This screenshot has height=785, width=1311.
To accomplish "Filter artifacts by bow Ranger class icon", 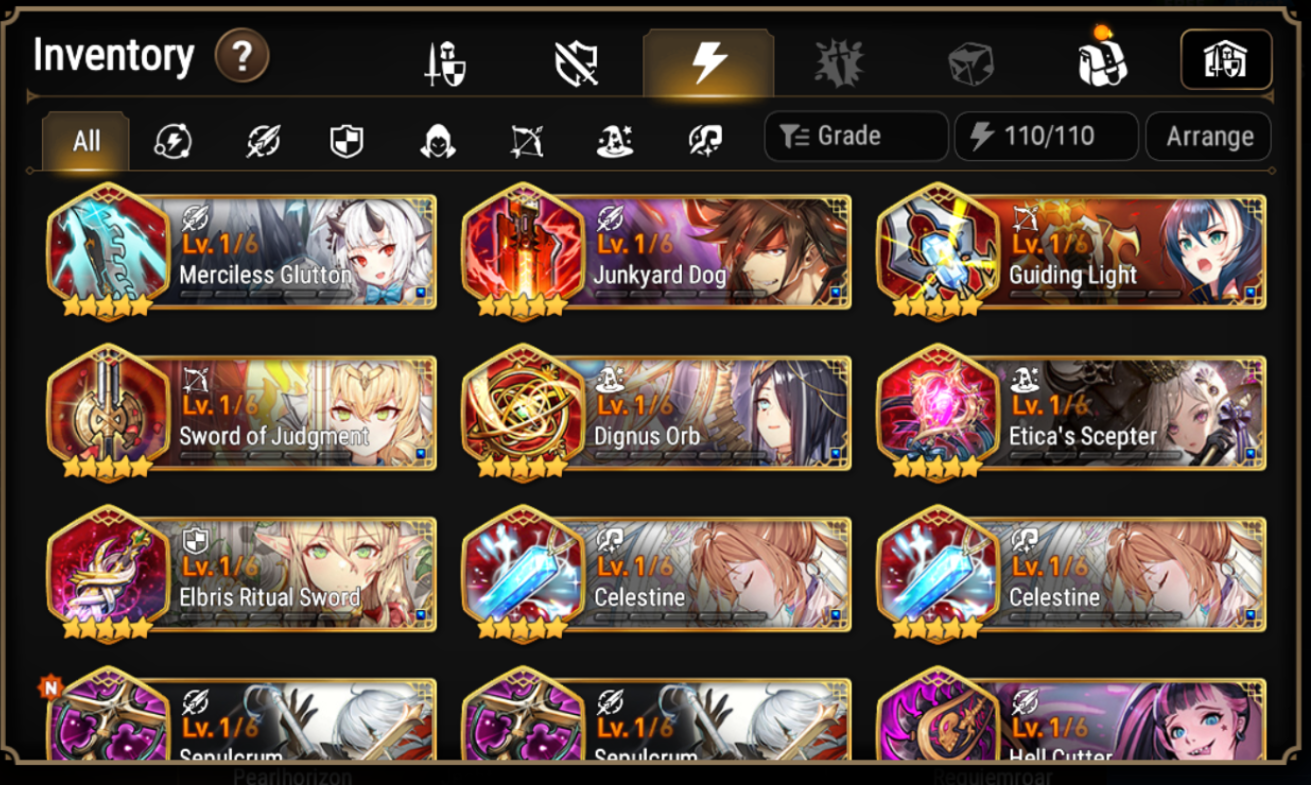I will click(526, 141).
